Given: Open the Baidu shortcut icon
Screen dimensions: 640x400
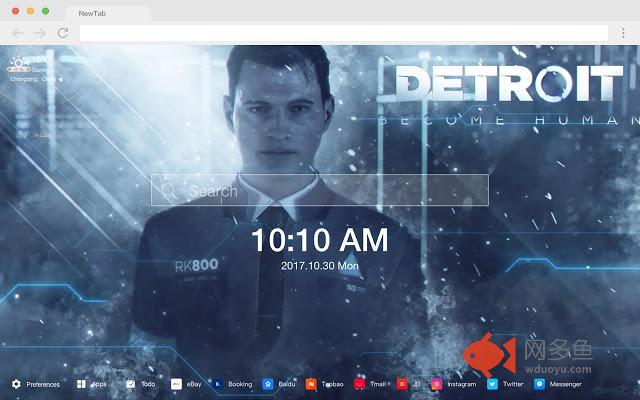Looking at the screenshot, I should 268,384.
